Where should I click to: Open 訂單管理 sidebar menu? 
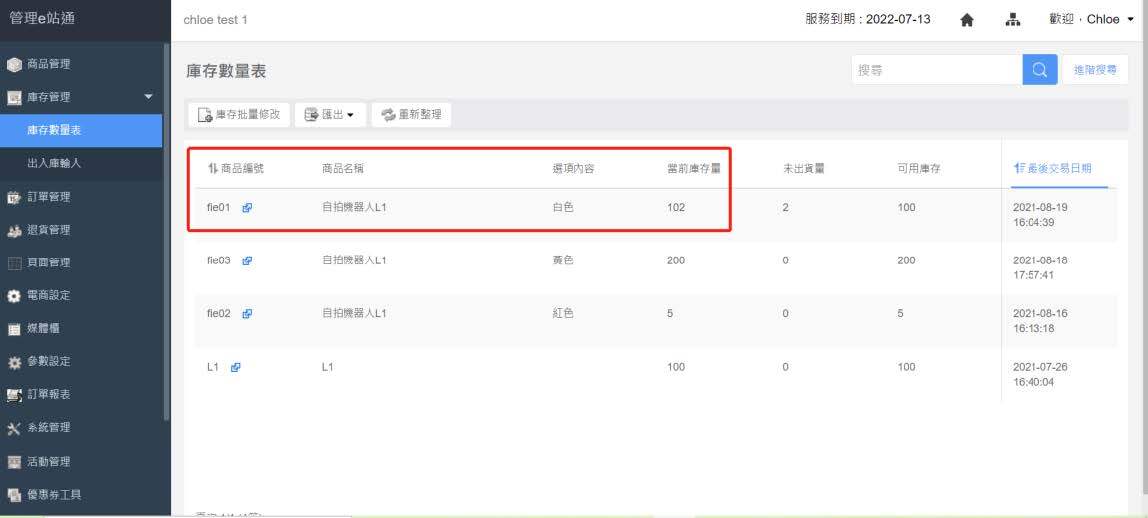(x=48, y=197)
